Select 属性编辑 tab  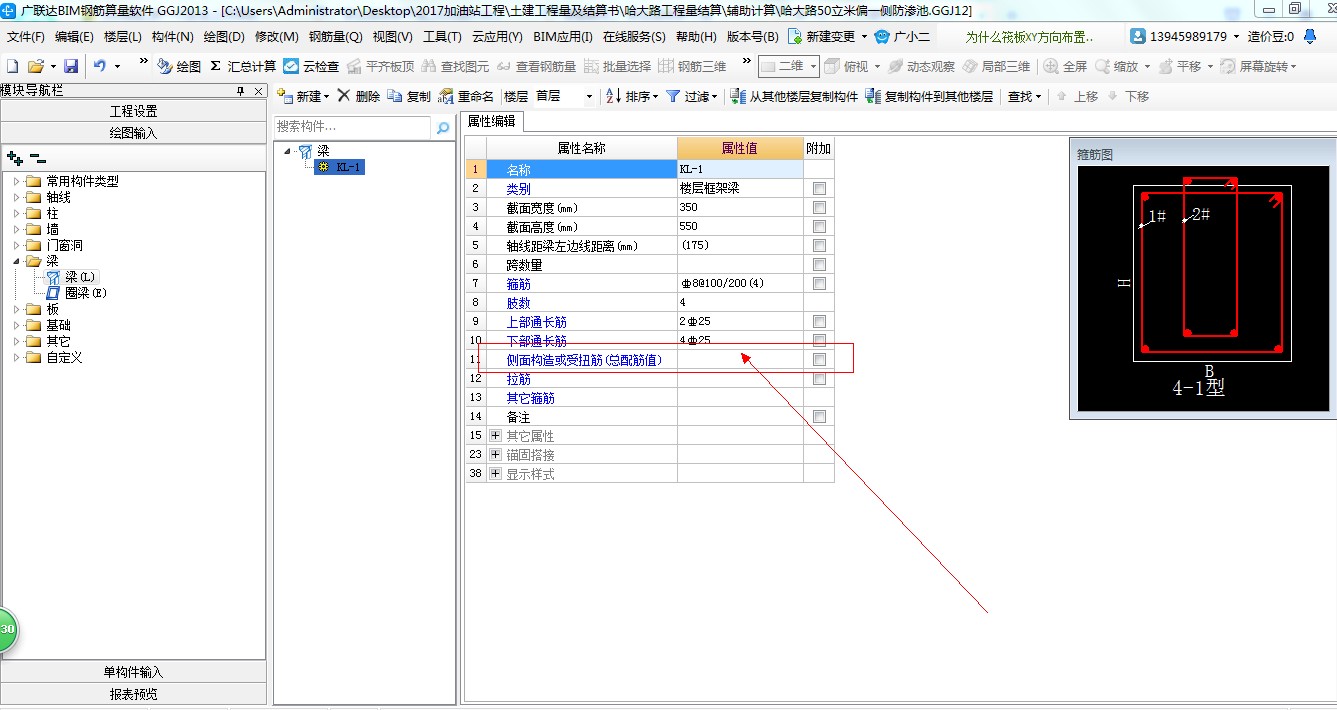[492, 121]
